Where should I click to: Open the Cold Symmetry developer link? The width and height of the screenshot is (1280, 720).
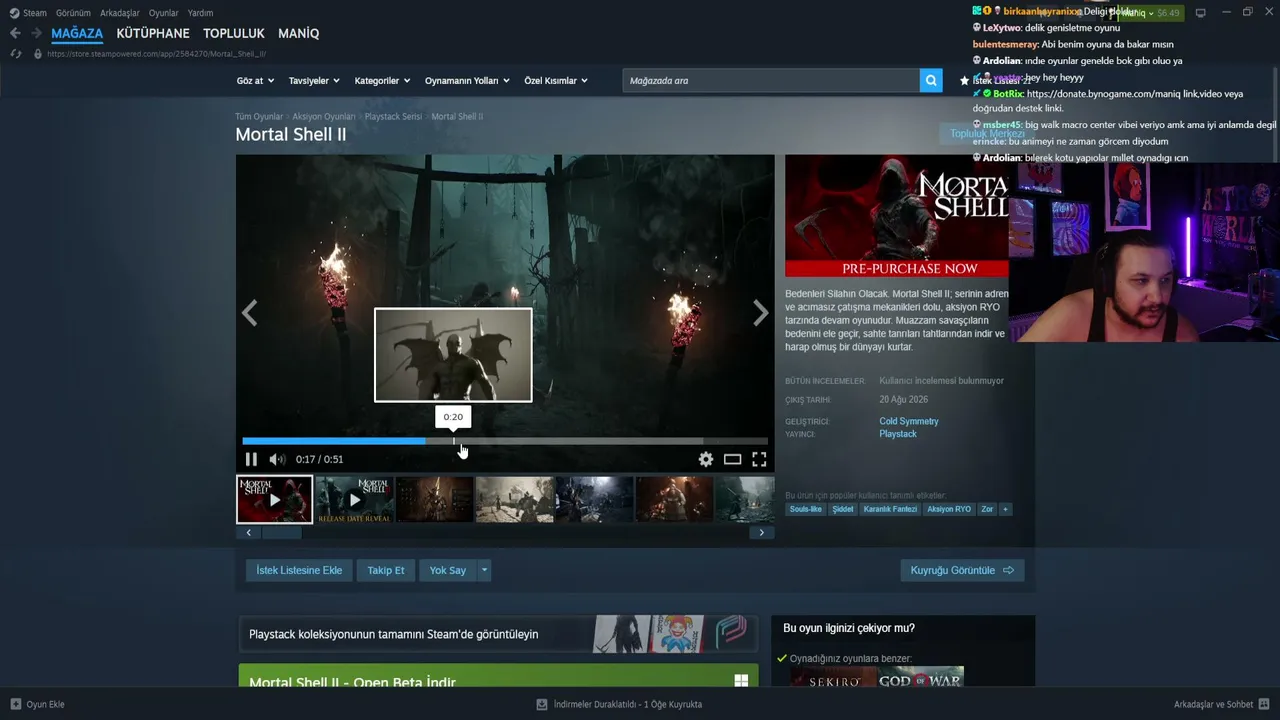tap(909, 422)
